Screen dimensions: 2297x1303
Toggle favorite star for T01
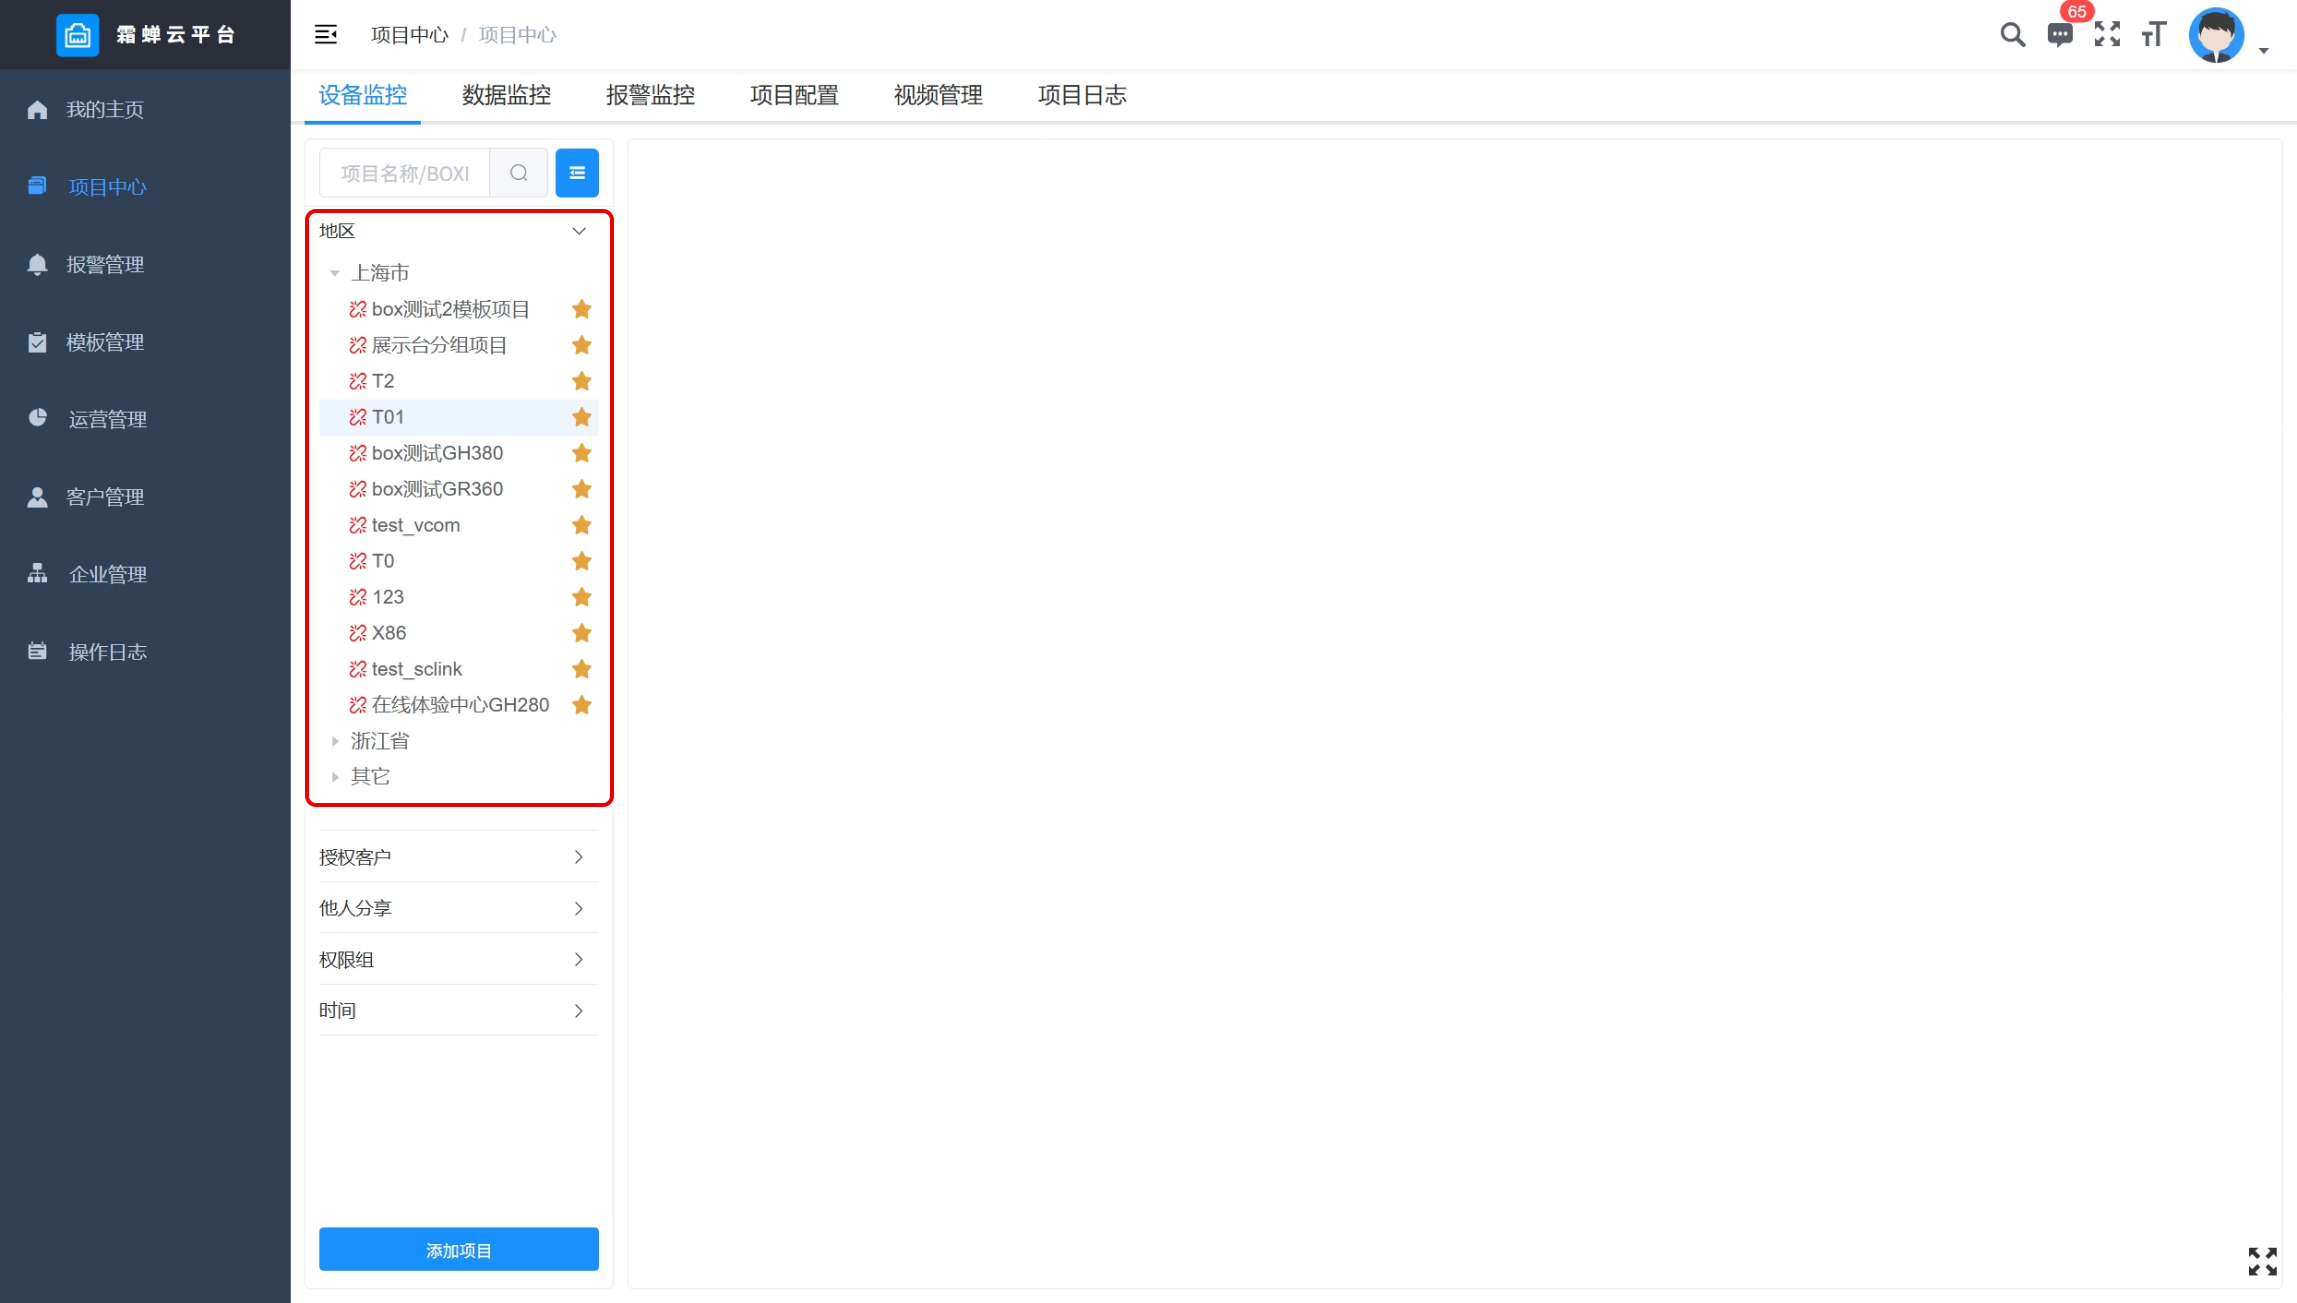click(582, 417)
